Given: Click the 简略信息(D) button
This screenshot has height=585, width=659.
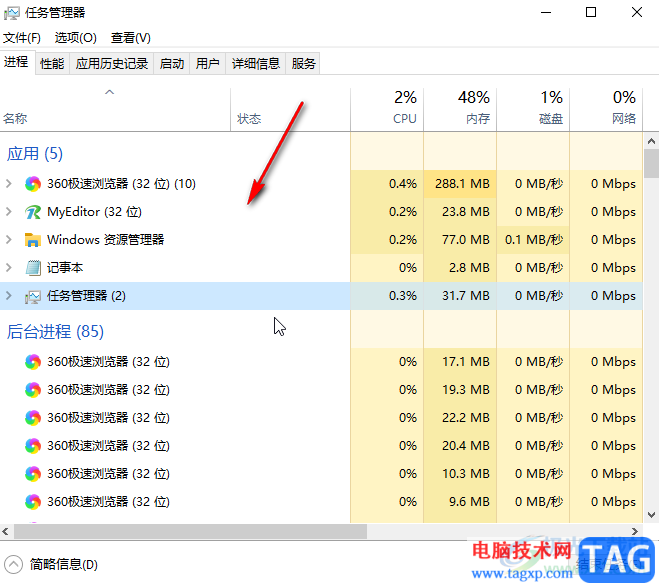Looking at the screenshot, I should [x=51, y=564].
